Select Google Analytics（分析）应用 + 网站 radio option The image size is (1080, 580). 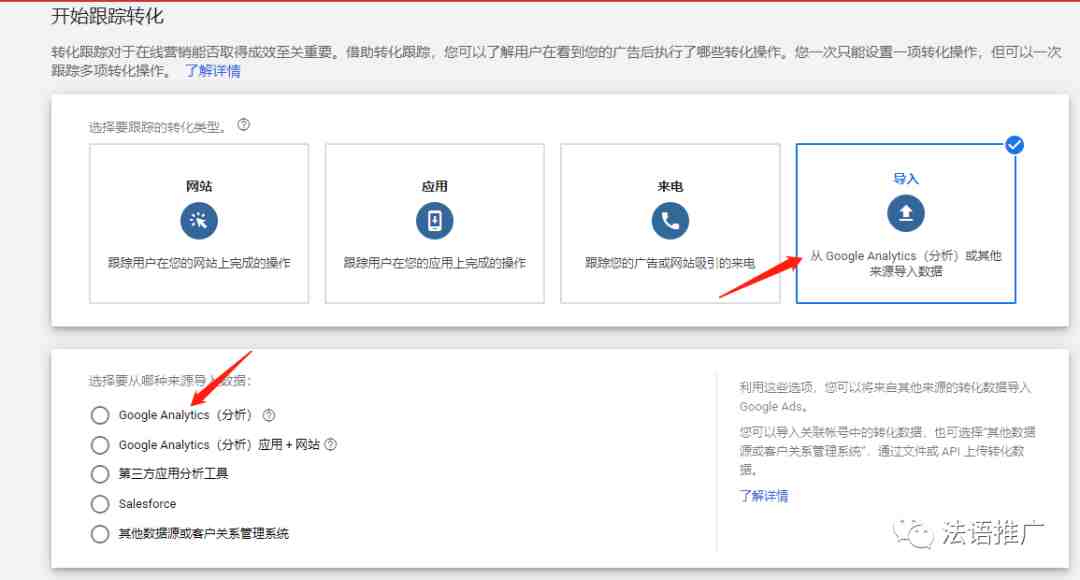click(x=100, y=445)
